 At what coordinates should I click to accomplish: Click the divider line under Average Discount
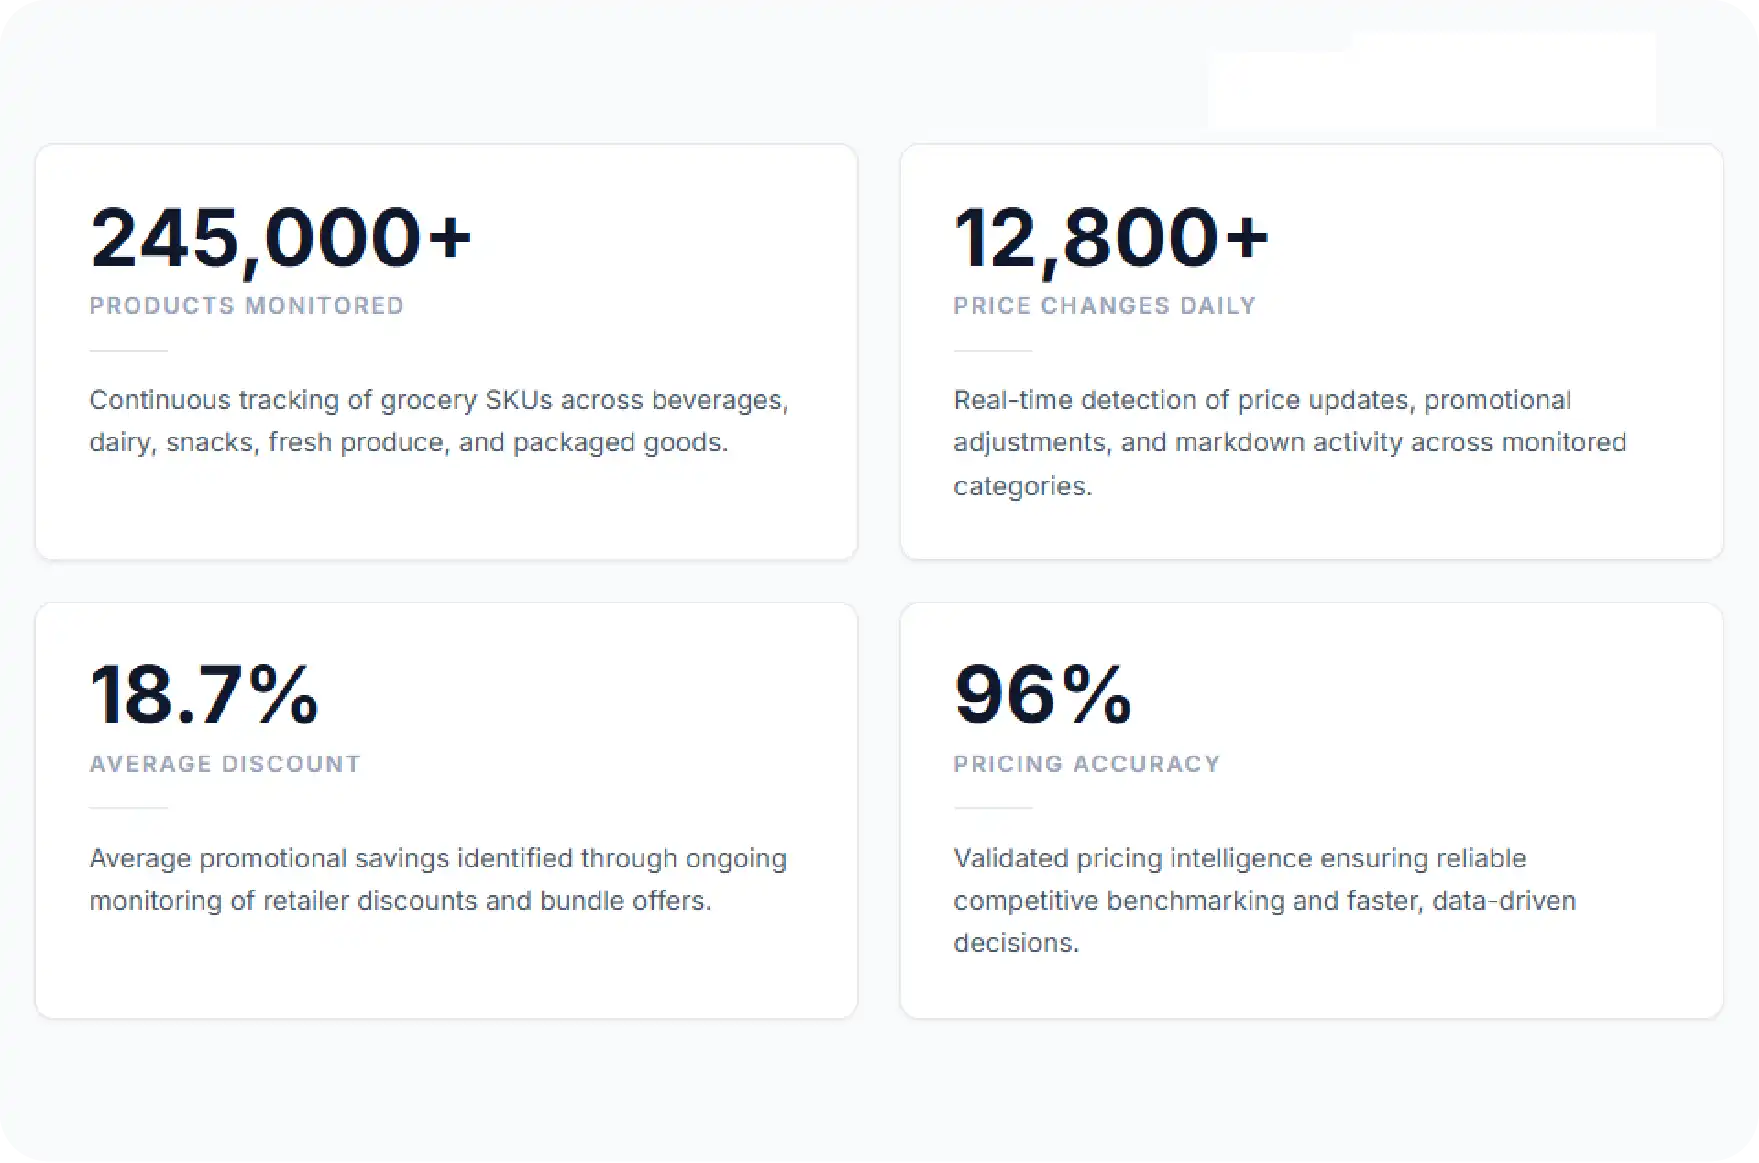129,808
